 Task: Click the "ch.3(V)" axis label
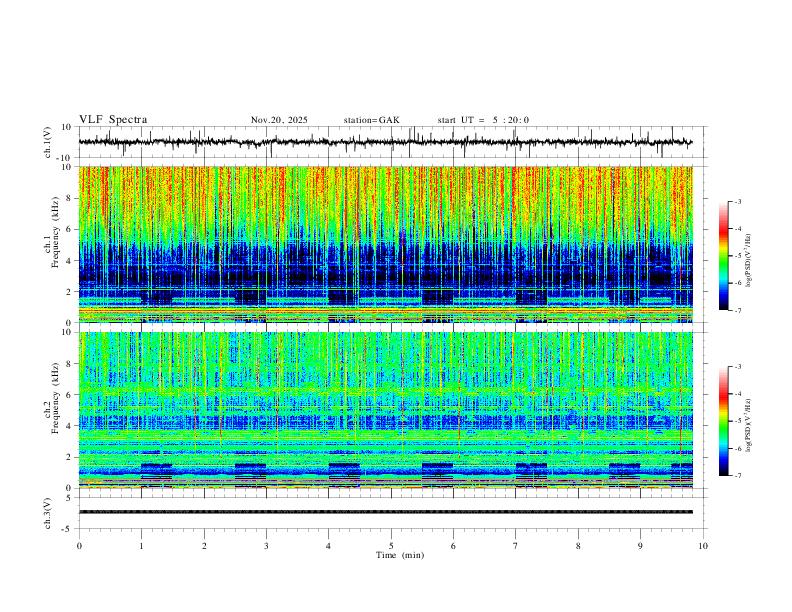click(48, 514)
